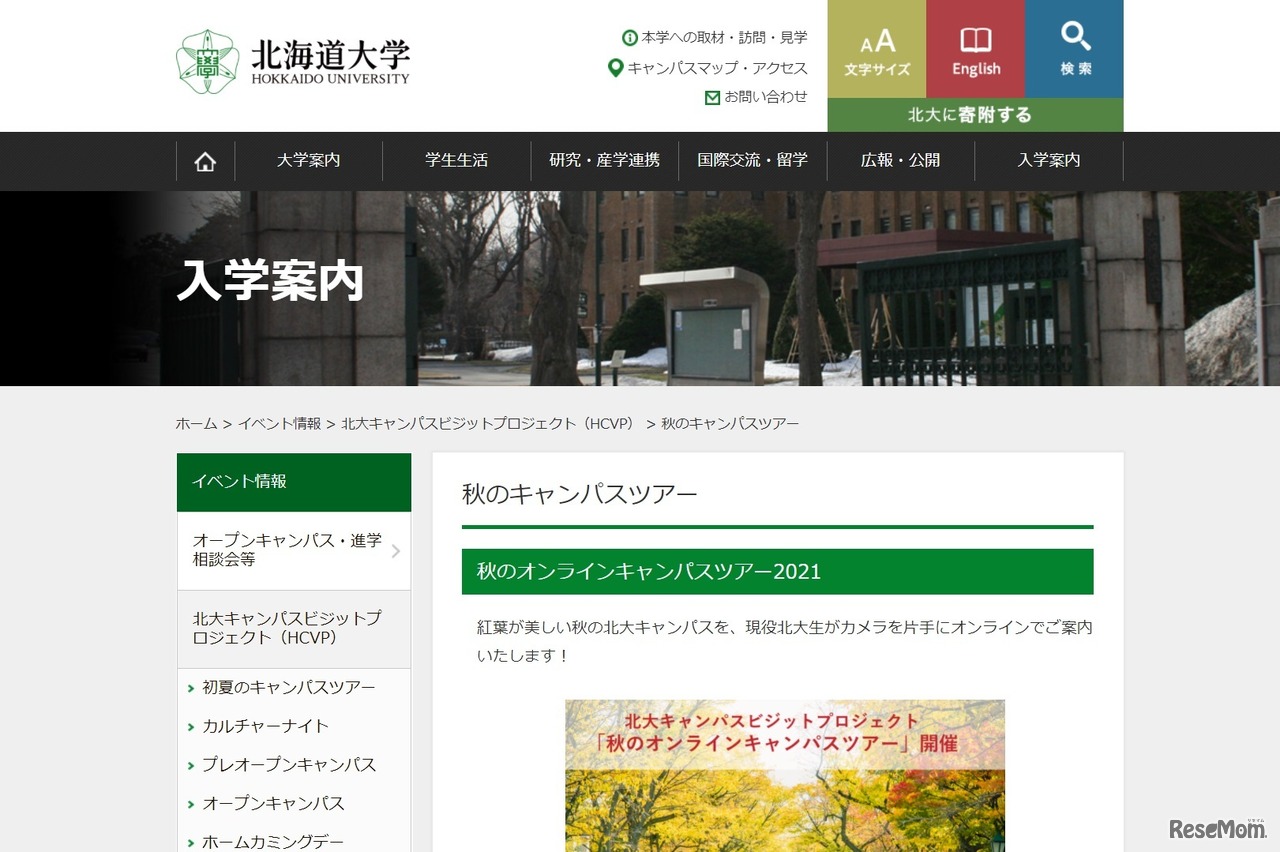Click the English book icon
Viewport: 1280px width, 852px height.
click(x=975, y=40)
